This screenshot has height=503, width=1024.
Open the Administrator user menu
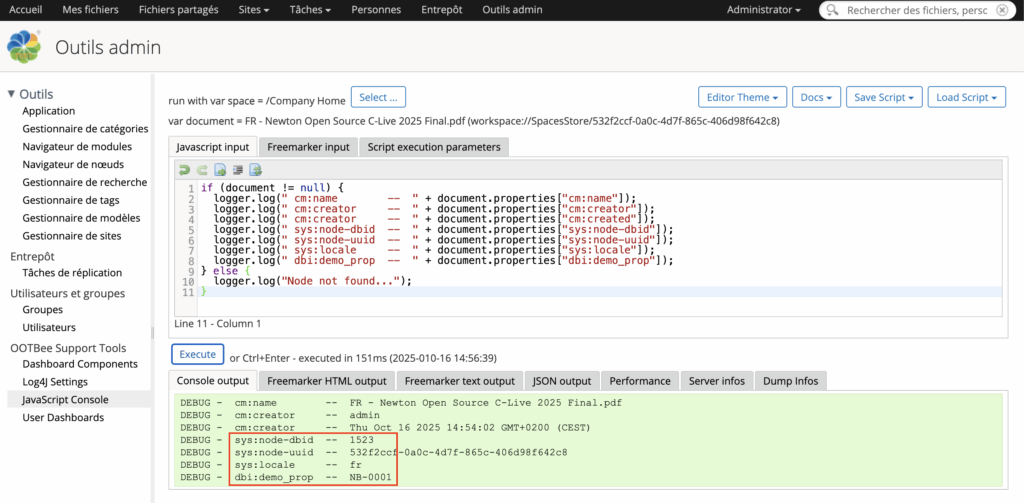[x=763, y=10]
